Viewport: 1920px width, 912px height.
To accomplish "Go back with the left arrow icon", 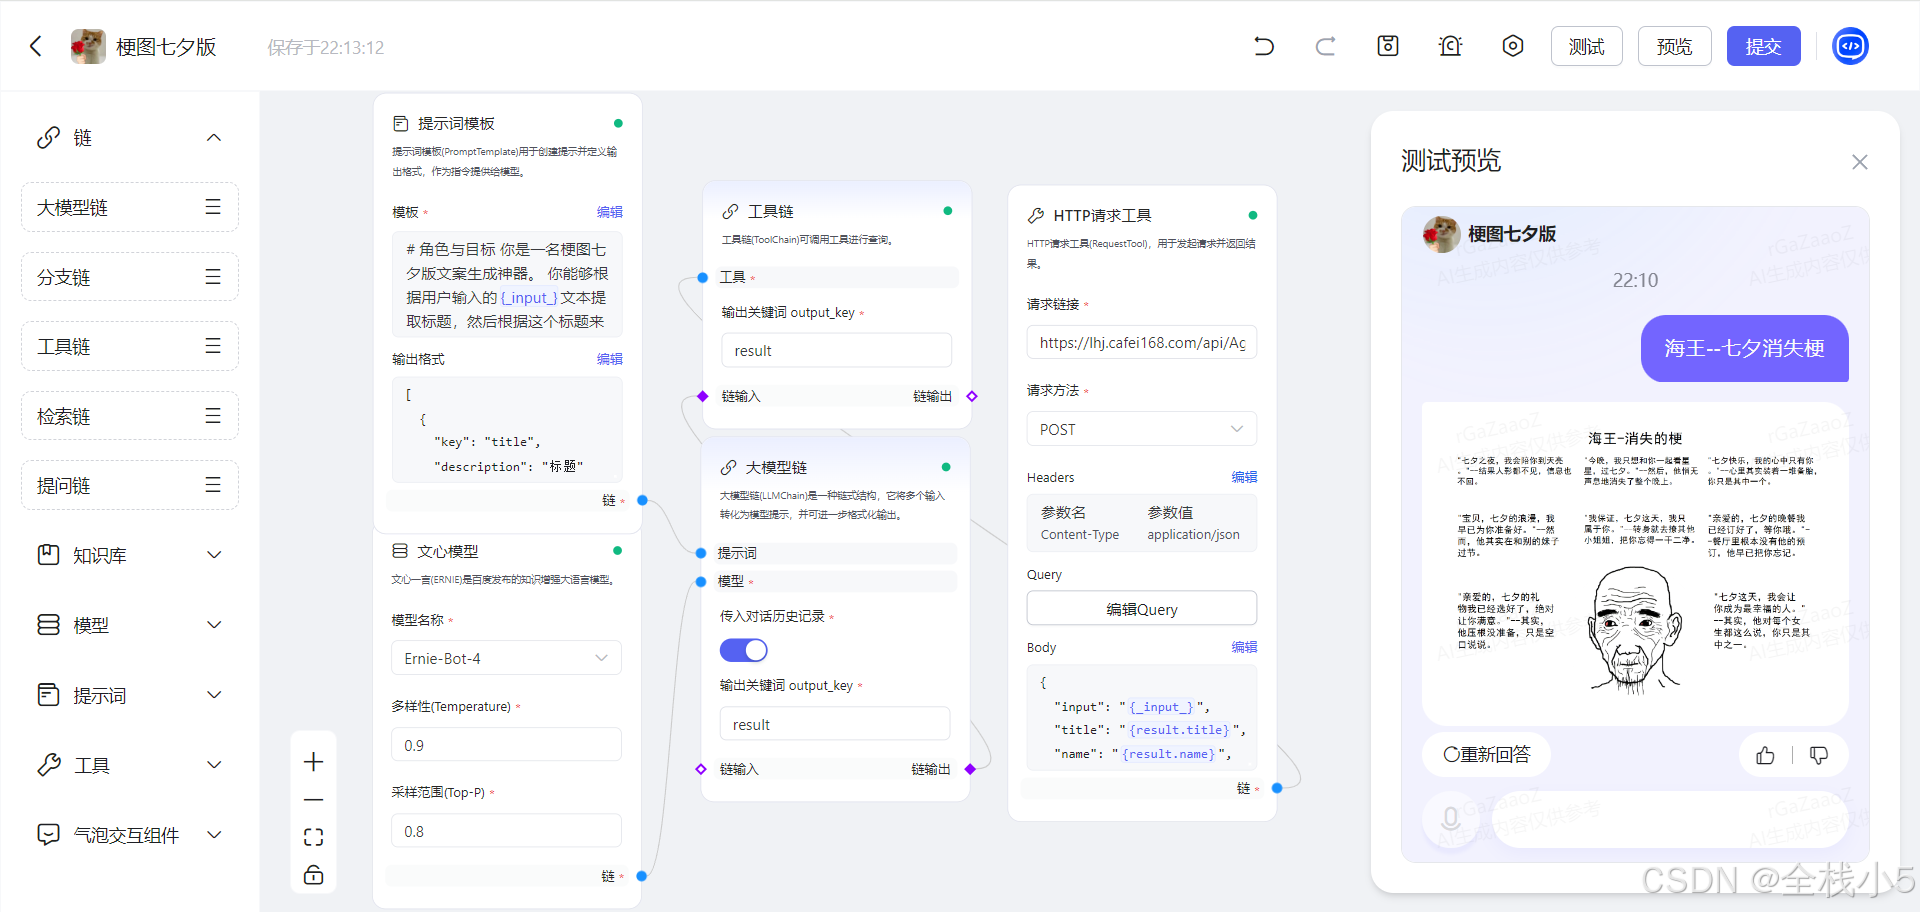I will pos(36,46).
